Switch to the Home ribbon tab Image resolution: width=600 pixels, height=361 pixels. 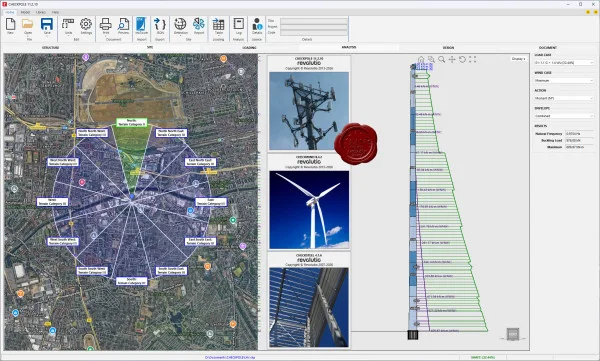[x=10, y=12]
